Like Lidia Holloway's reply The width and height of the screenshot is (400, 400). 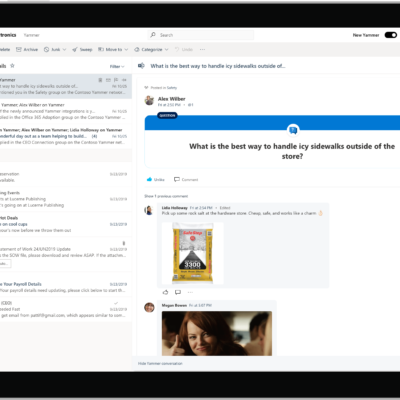pos(165,292)
